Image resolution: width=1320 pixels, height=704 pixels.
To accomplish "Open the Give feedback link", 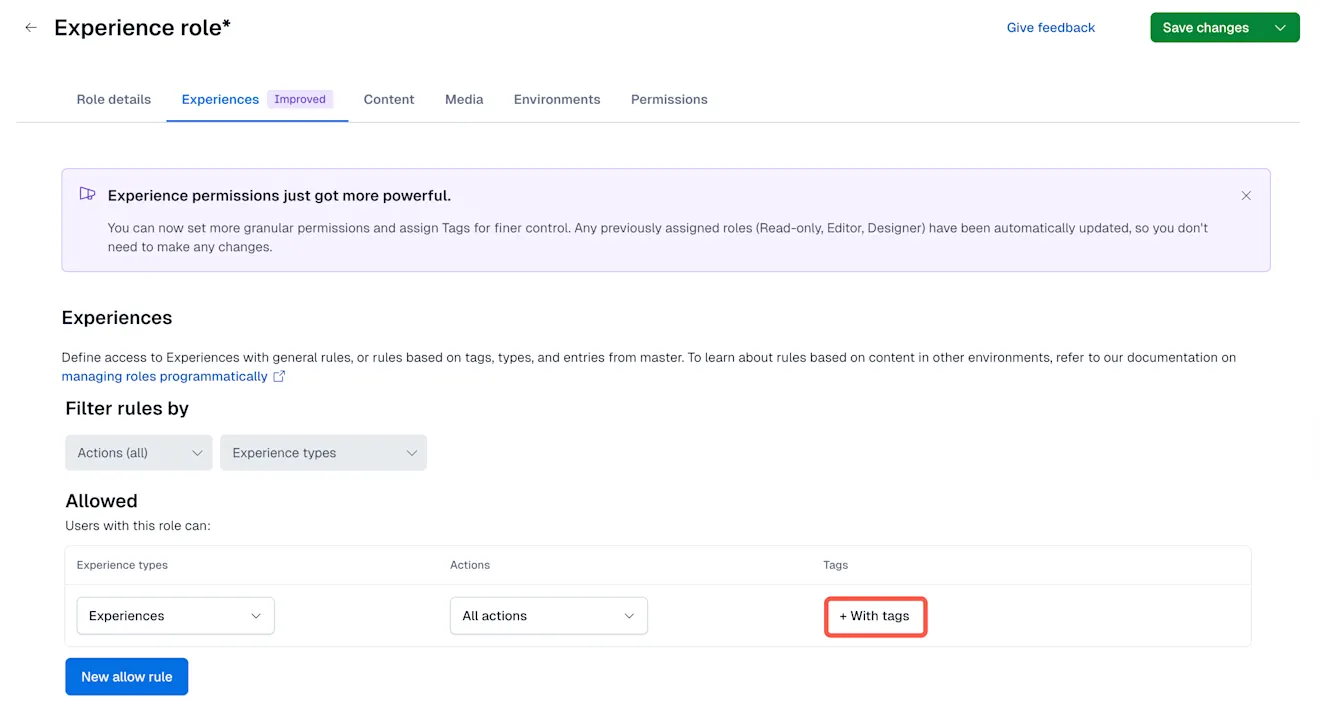I will pyautogui.click(x=1050, y=28).
